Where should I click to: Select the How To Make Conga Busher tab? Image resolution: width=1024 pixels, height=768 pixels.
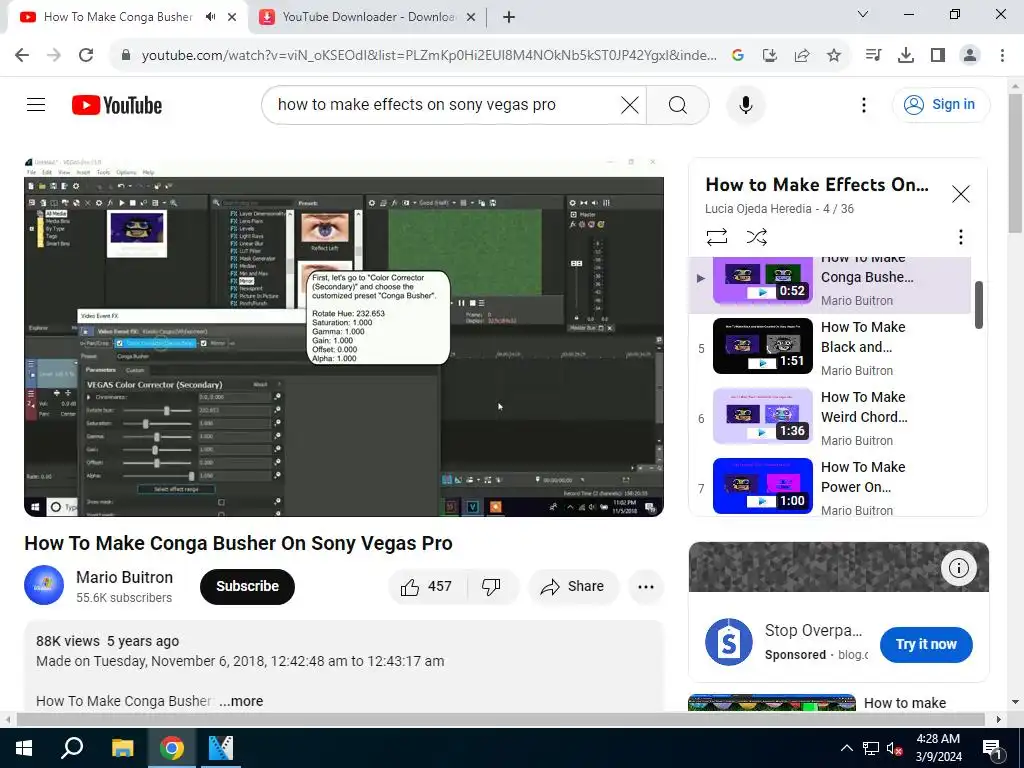tap(118, 17)
